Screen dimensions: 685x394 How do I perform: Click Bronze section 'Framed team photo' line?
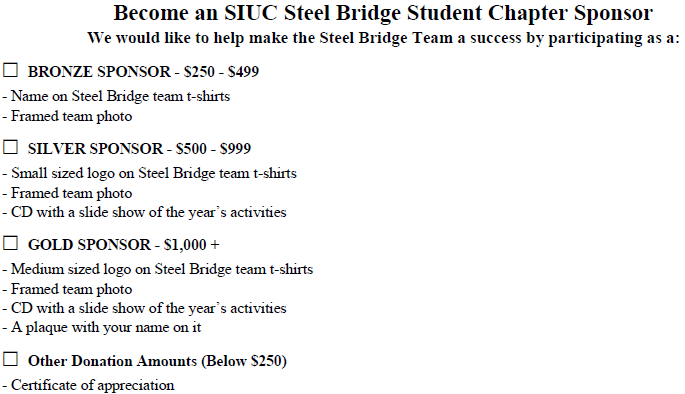(67, 116)
